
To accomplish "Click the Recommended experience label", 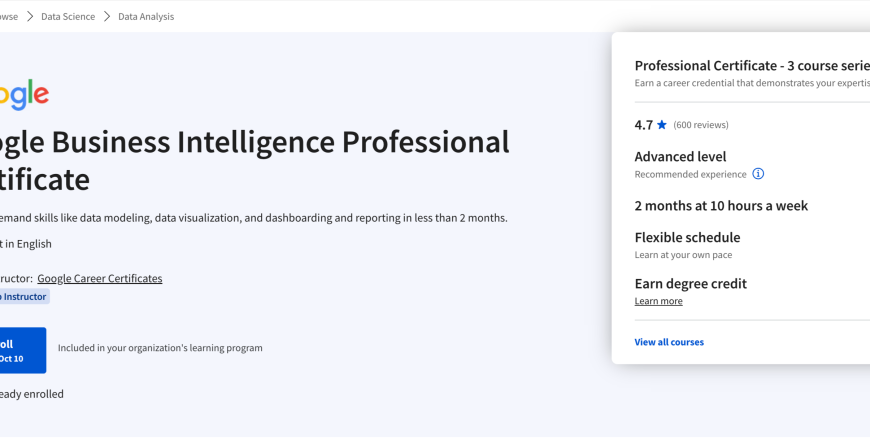I will click(x=691, y=174).
